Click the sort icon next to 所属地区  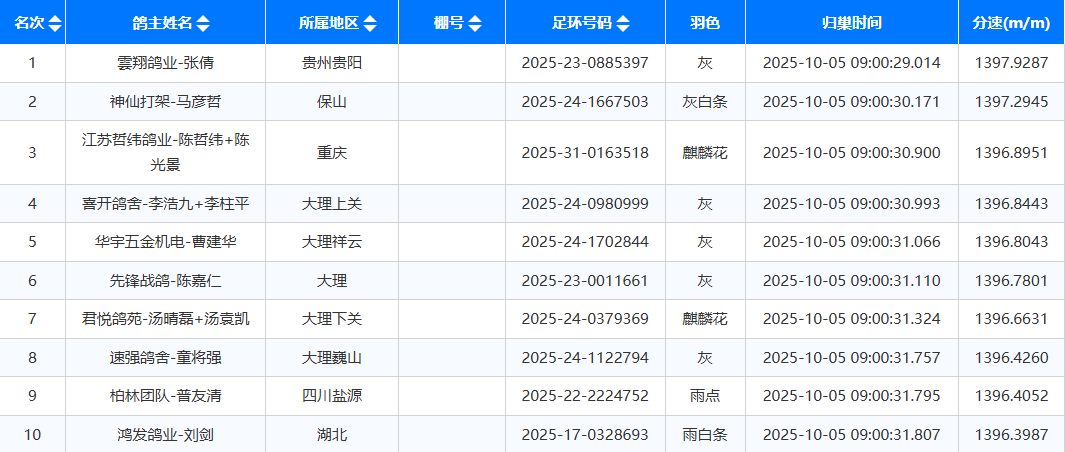coord(370,23)
